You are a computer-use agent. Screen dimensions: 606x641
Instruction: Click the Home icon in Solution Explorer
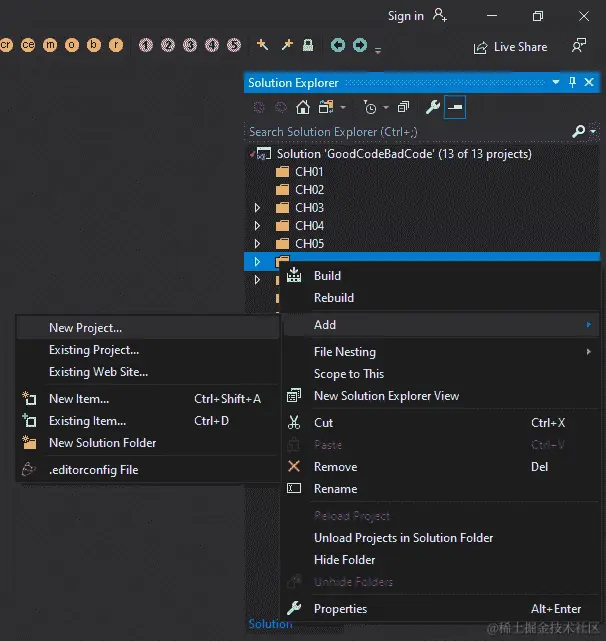303,108
